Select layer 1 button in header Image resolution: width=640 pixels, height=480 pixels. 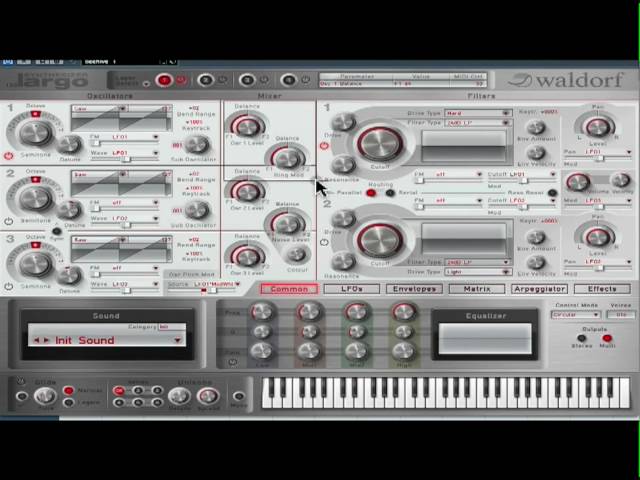(x=164, y=80)
